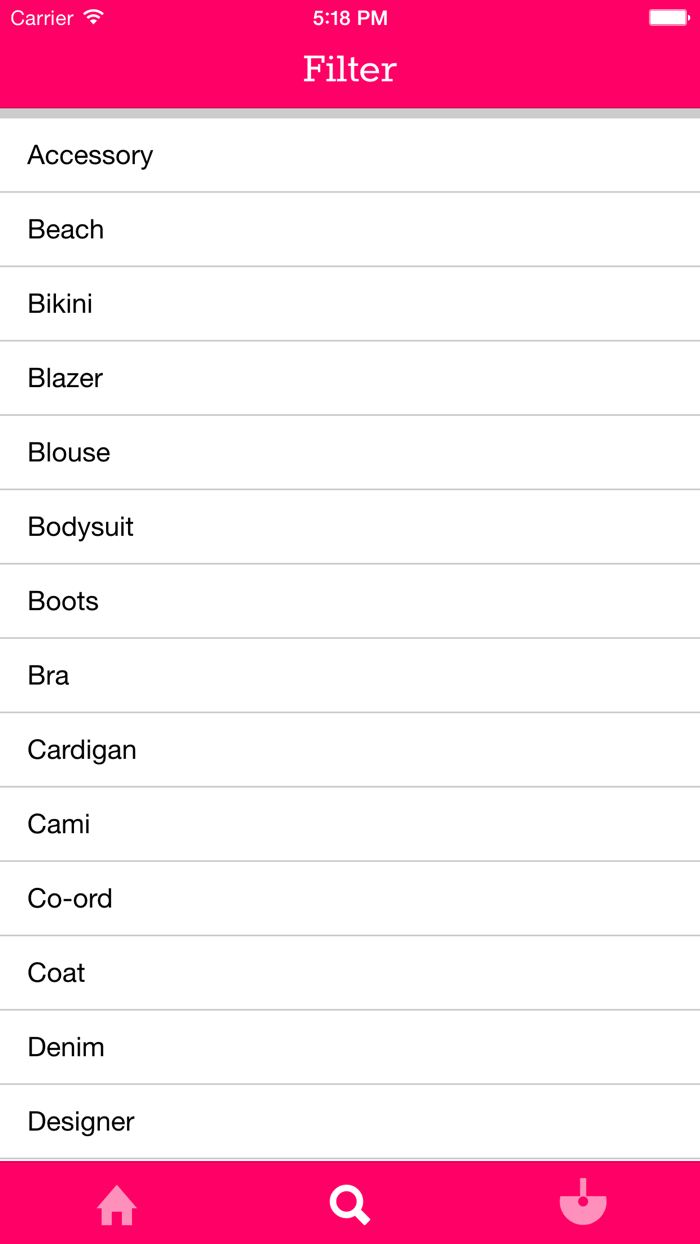The width and height of the screenshot is (700, 1244).
Task: Pick the Blazer filter option
Action: [x=350, y=378]
